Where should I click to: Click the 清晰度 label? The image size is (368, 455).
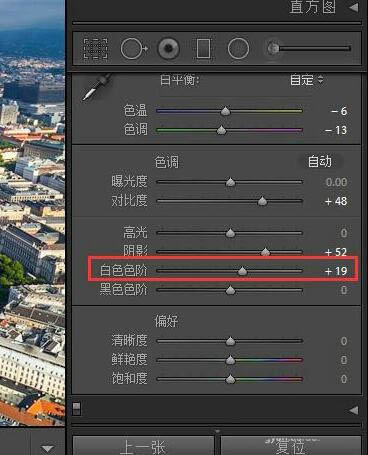coord(129,340)
